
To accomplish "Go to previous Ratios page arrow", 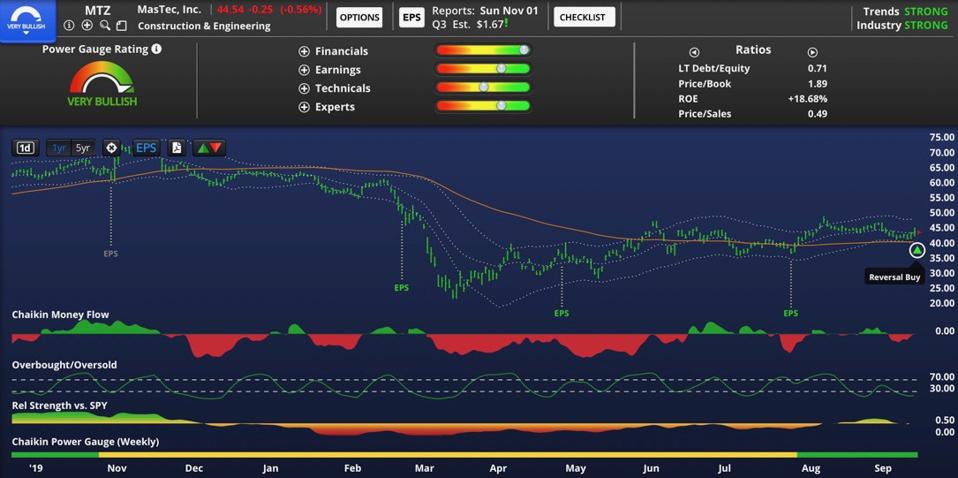I will [695, 53].
